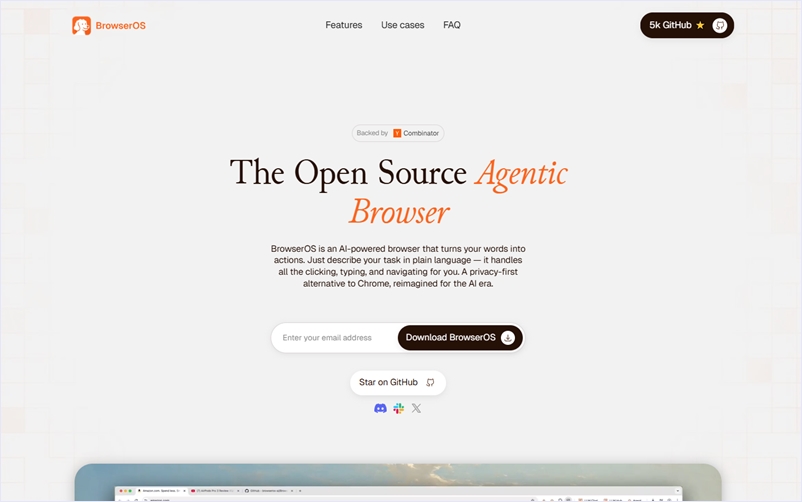
Task: Click the gold star icon in the header
Action: [x=700, y=25]
